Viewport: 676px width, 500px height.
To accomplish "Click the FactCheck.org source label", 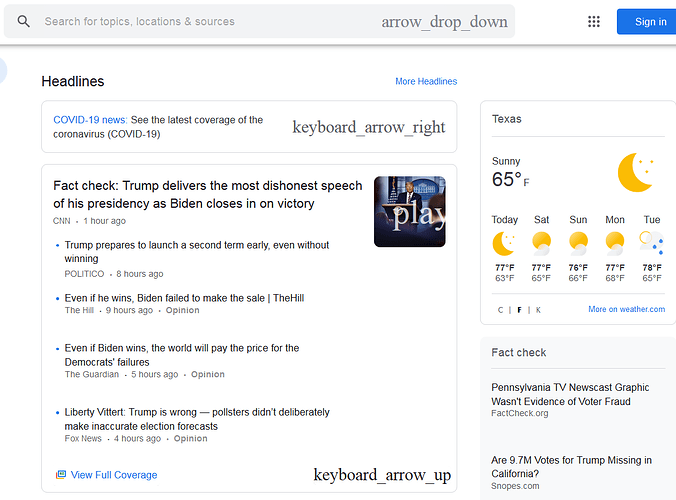I will click(x=520, y=413).
